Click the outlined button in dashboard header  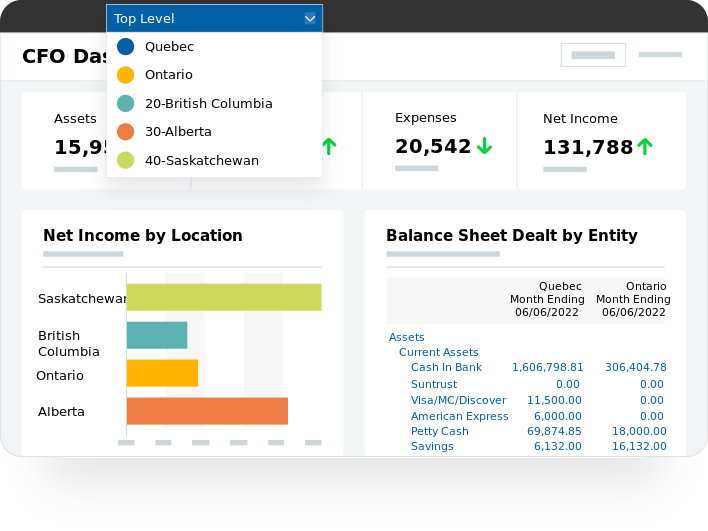pyautogui.click(x=593, y=55)
